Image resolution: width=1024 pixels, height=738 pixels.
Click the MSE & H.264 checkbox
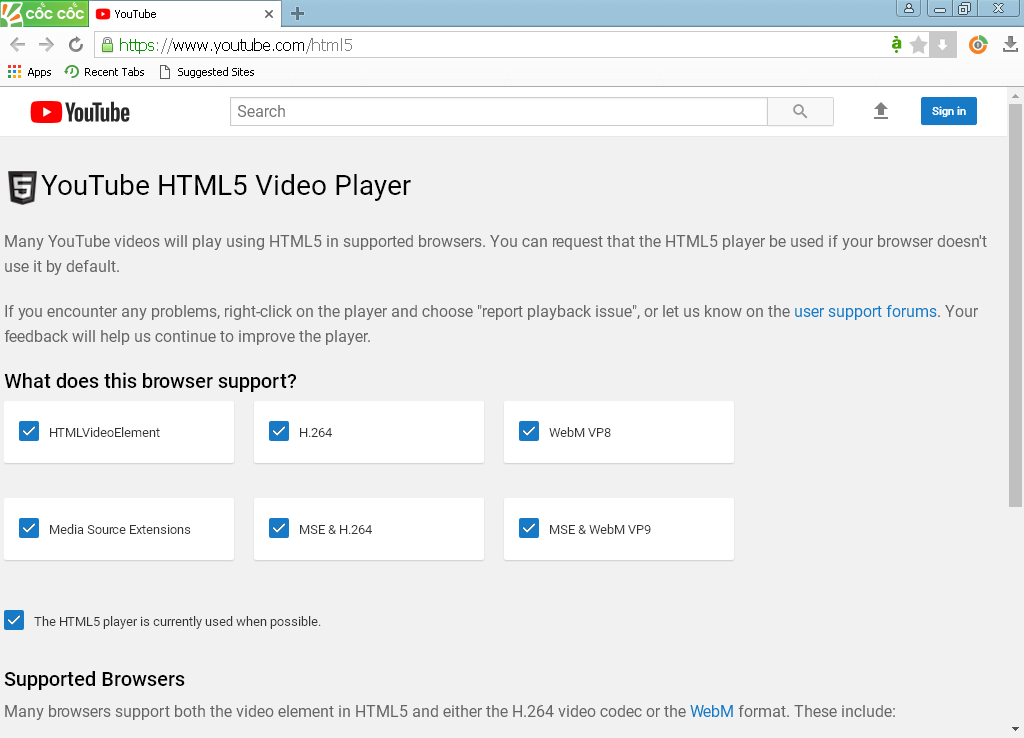(279, 528)
